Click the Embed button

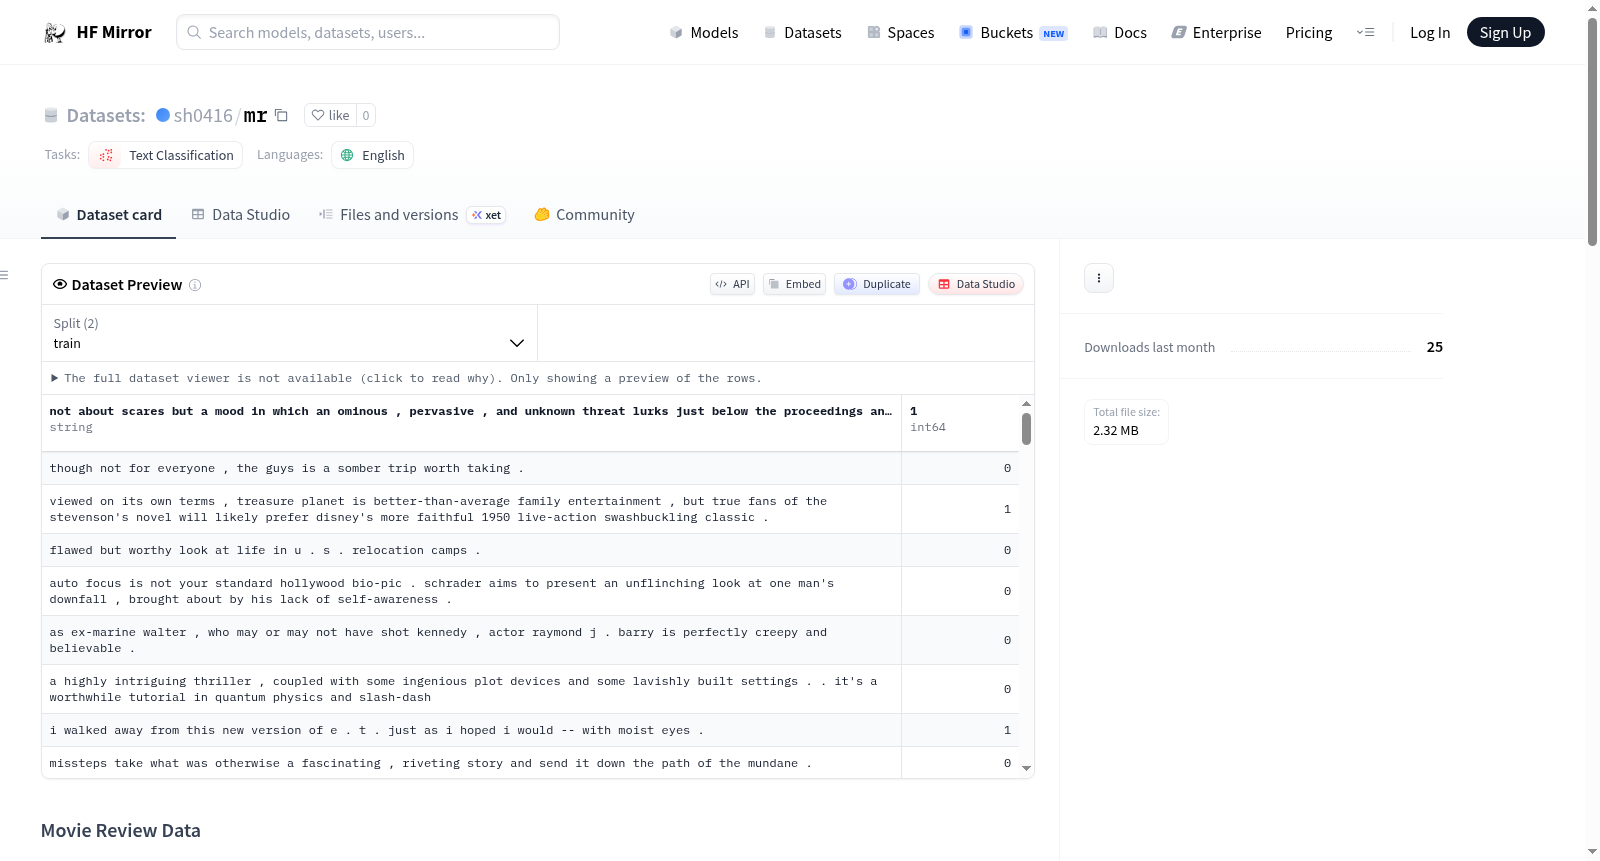pyautogui.click(x=795, y=284)
